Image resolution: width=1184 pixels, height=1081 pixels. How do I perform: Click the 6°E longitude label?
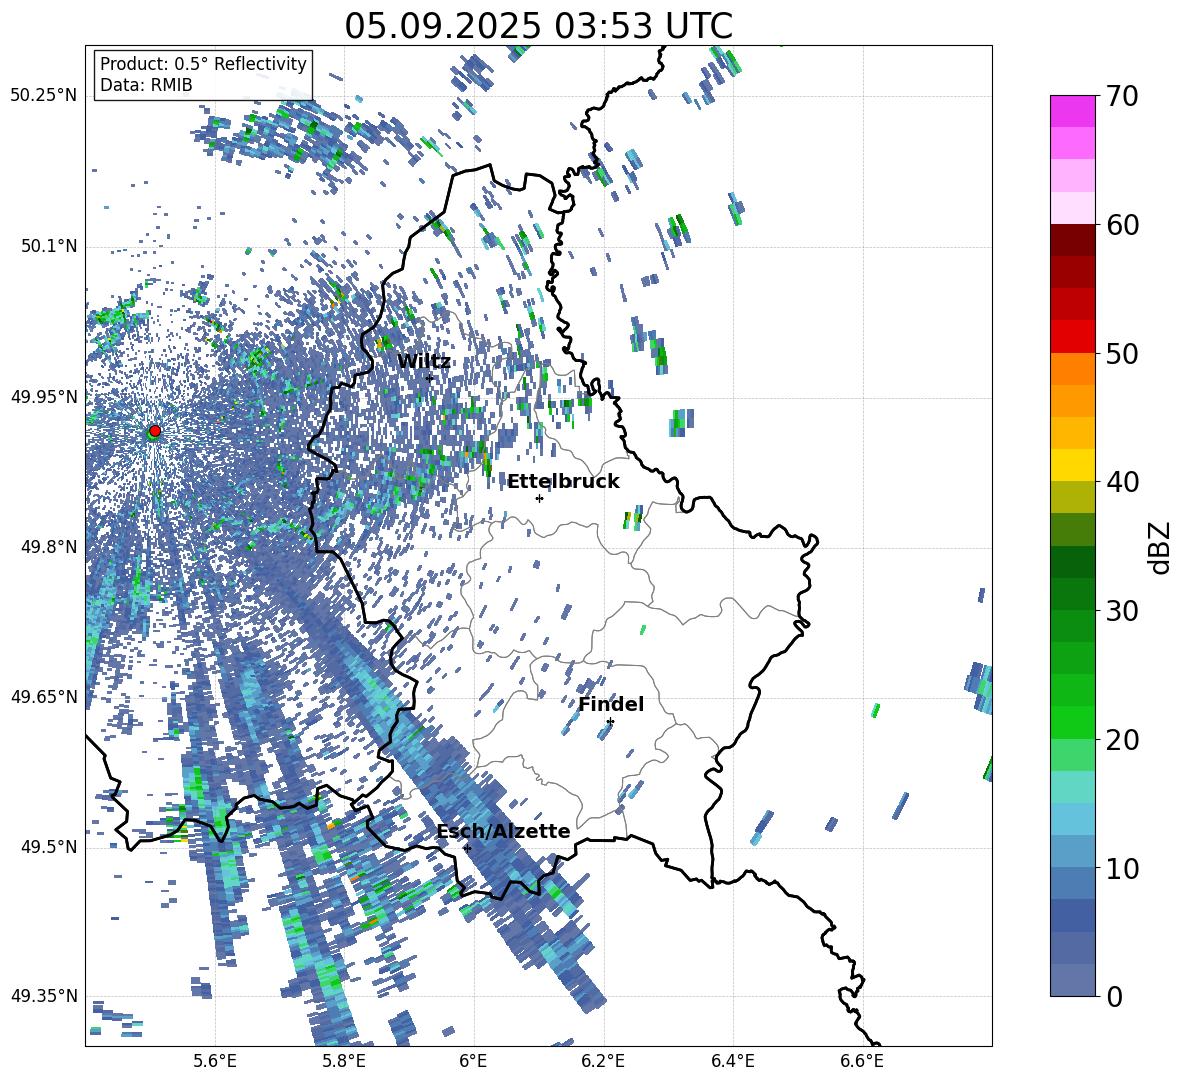click(x=473, y=1061)
